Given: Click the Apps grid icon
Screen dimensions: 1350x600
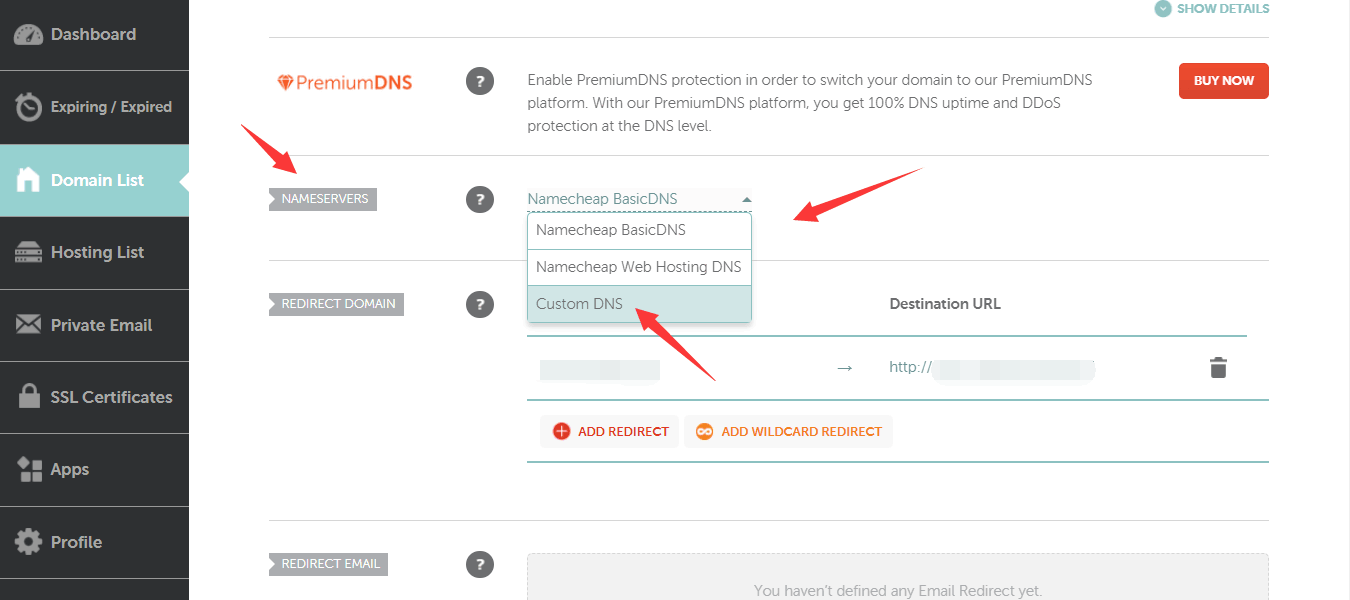Looking at the screenshot, I should (x=29, y=469).
